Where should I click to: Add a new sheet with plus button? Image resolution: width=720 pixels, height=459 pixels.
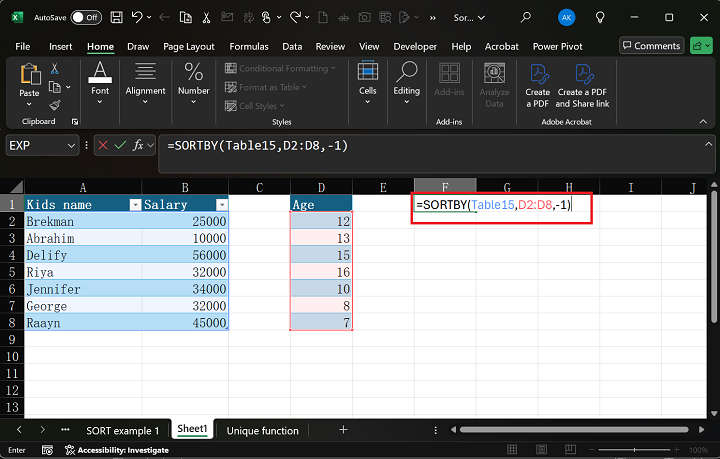(x=343, y=430)
